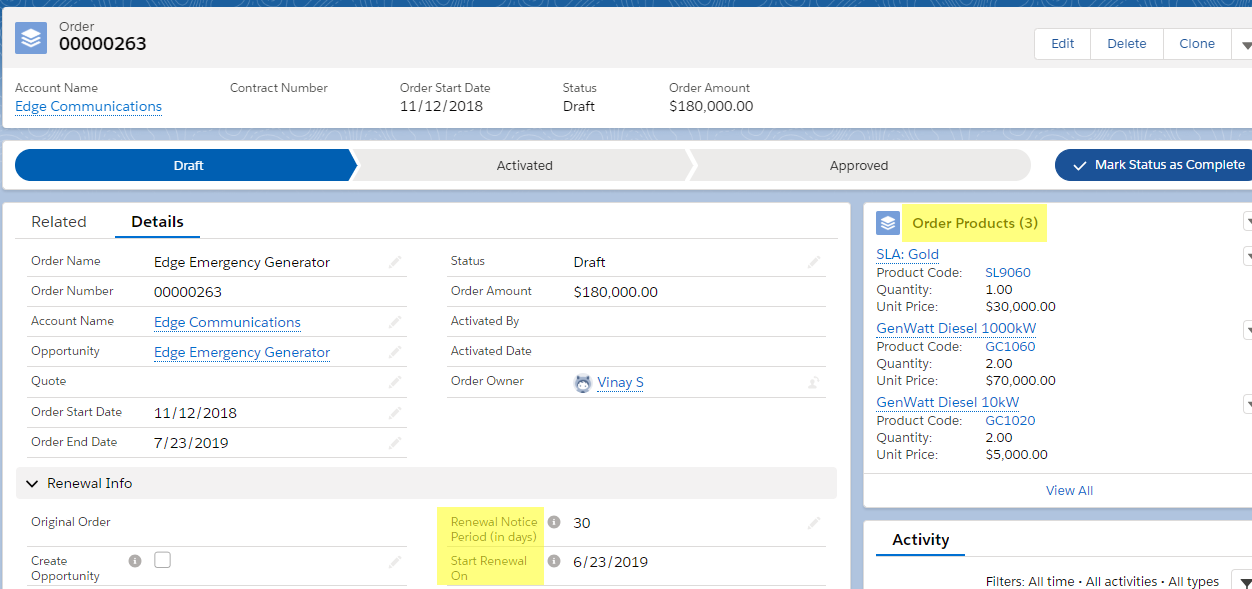The height and width of the screenshot is (589, 1252).
Task: Click the pencil icon for Create Opportunity
Action: [x=395, y=562]
